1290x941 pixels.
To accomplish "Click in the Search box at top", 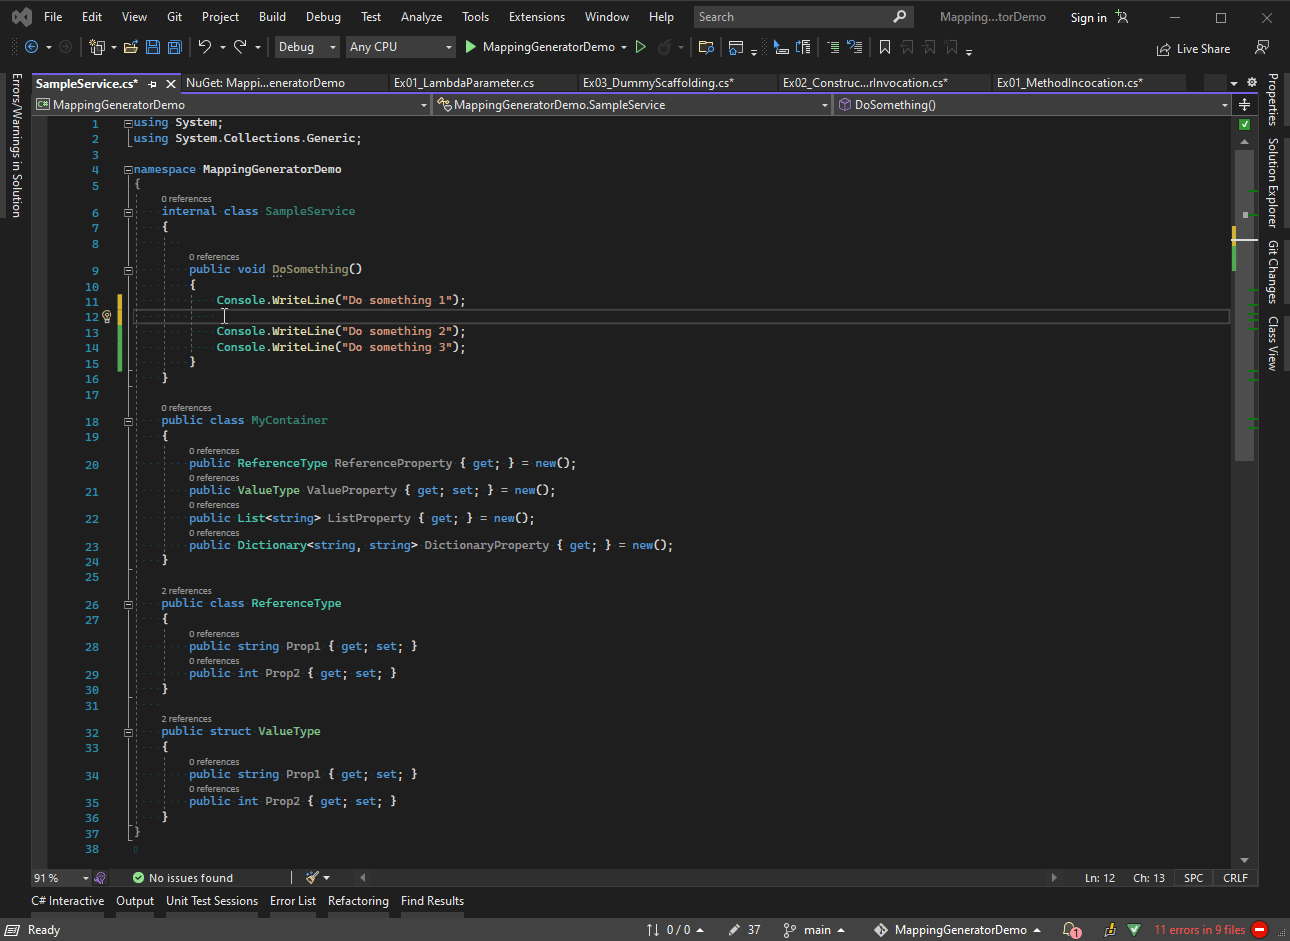I will (802, 17).
